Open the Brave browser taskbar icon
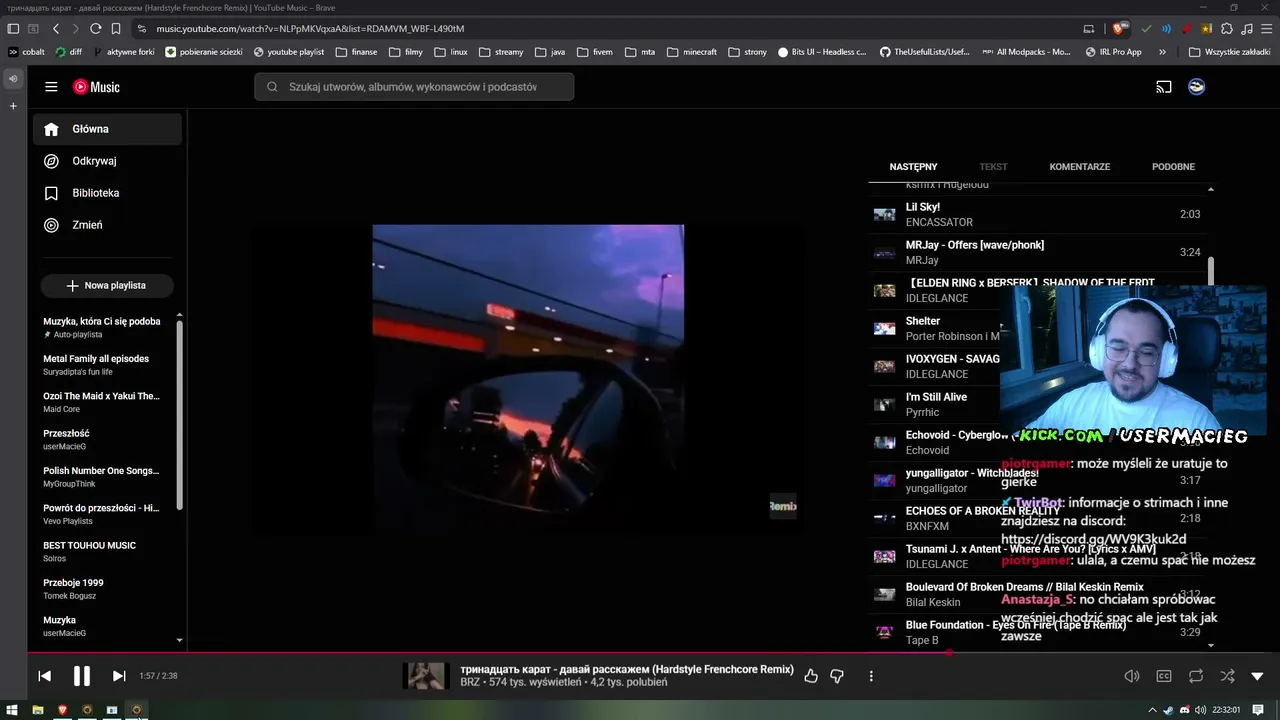This screenshot has width=1280, height=720. pyautogui.click(x=63, y=710)
